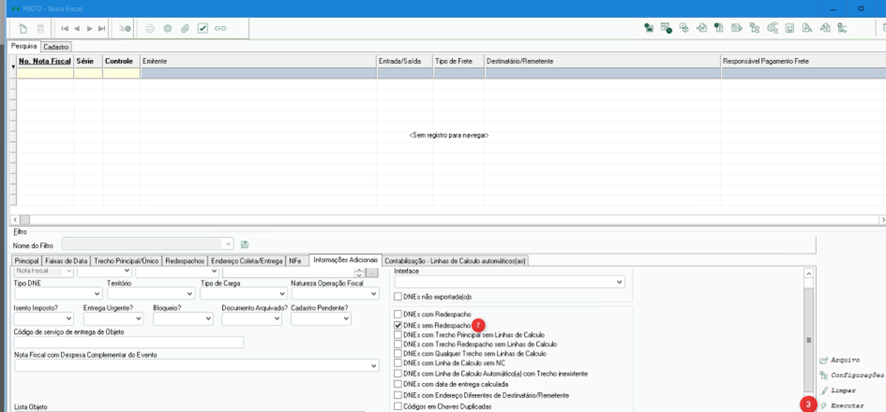Switch to the Redespachos tab

pyautogui.click(x=184, y=261)
